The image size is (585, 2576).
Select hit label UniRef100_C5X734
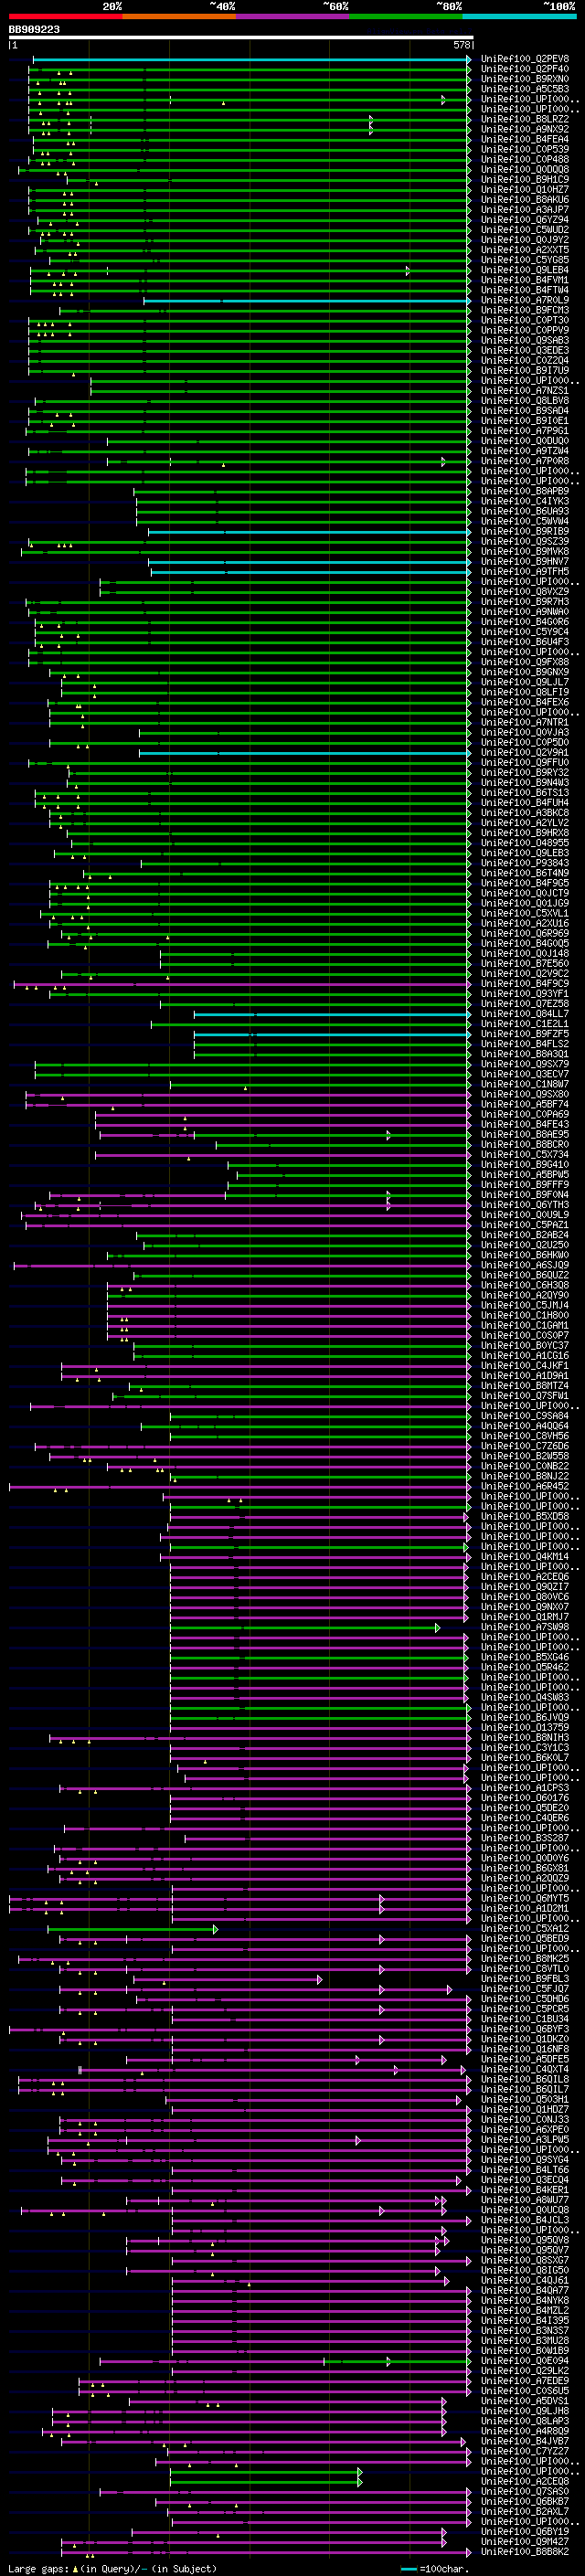[x=525, y=1154]
